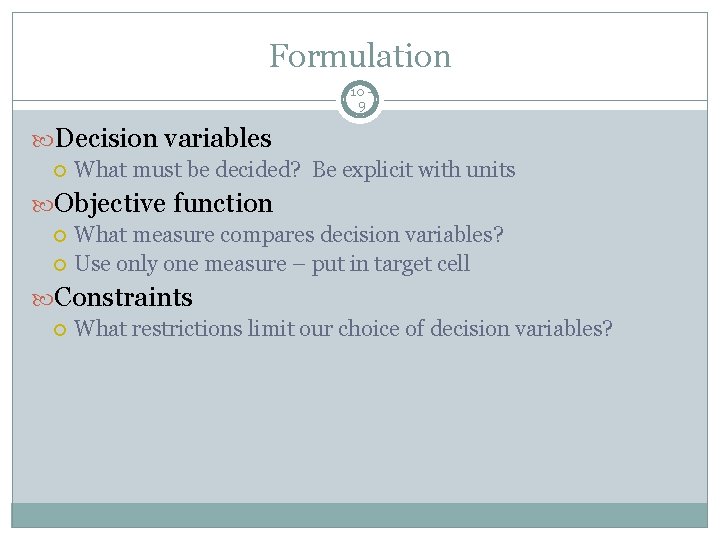Select the circle bullet before 'What must be decided?'
Image resolution: width=720 pixels, height=540 pixels.
coord(61,171)
